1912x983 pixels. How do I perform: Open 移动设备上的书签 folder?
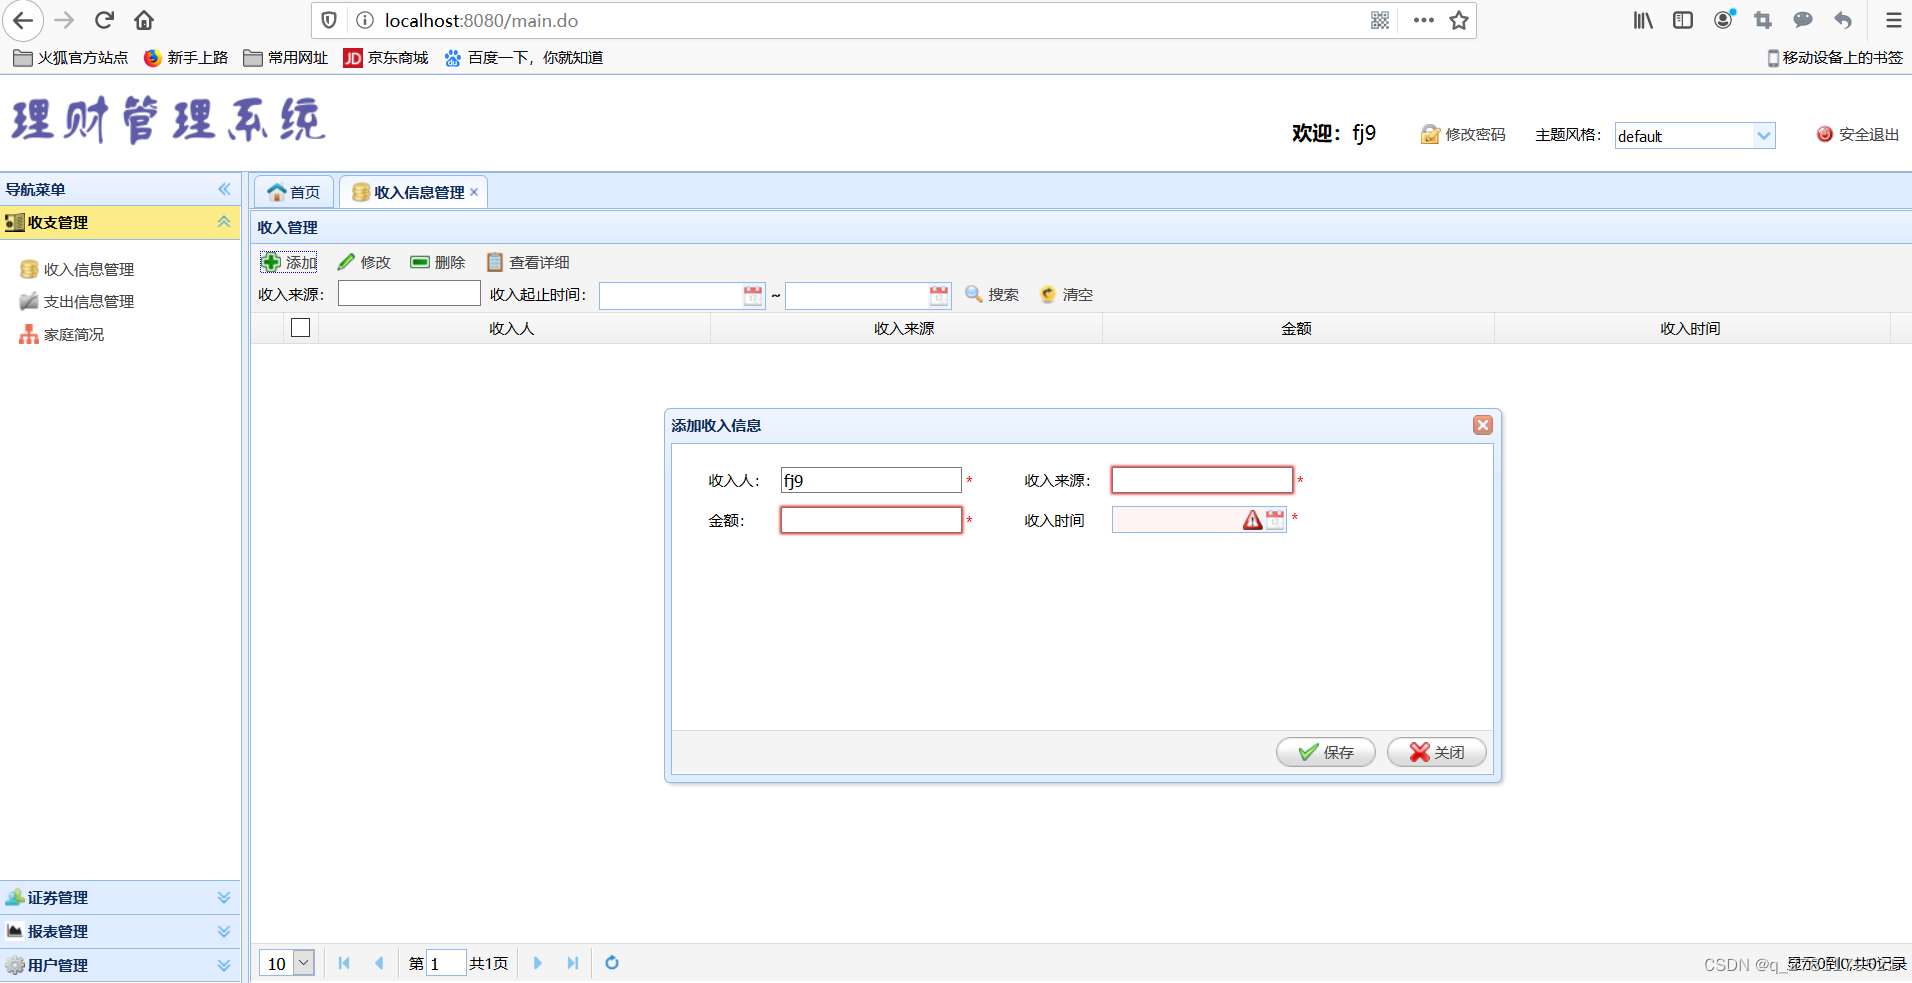[x=1835, y=58]
